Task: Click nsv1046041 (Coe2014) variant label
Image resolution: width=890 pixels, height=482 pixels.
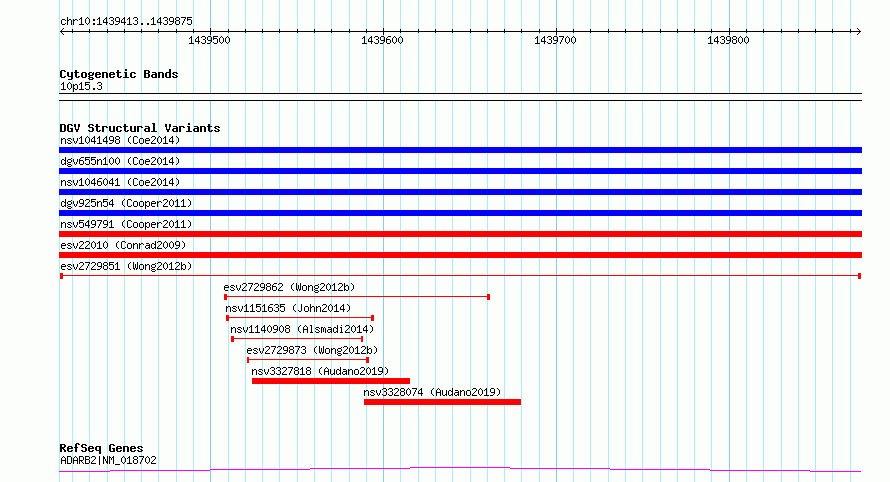Action: [120, 182]
